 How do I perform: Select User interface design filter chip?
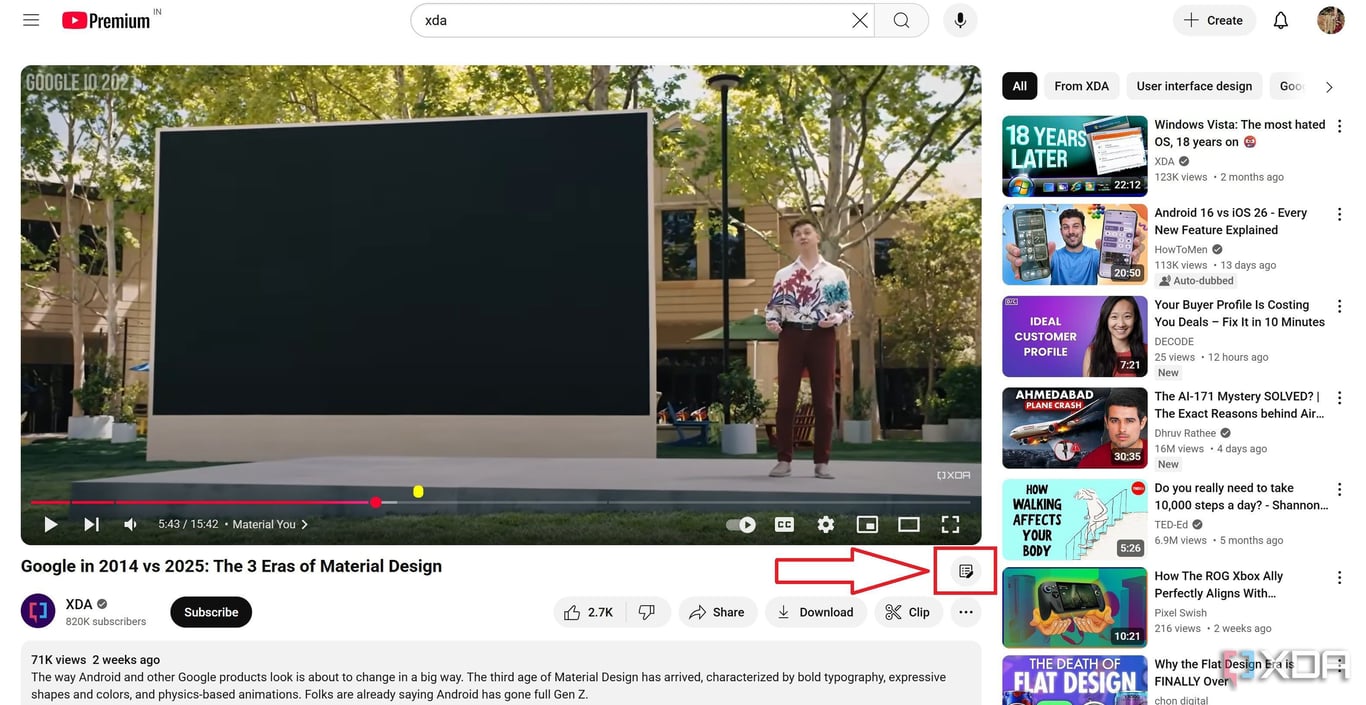pos(1194,86)
